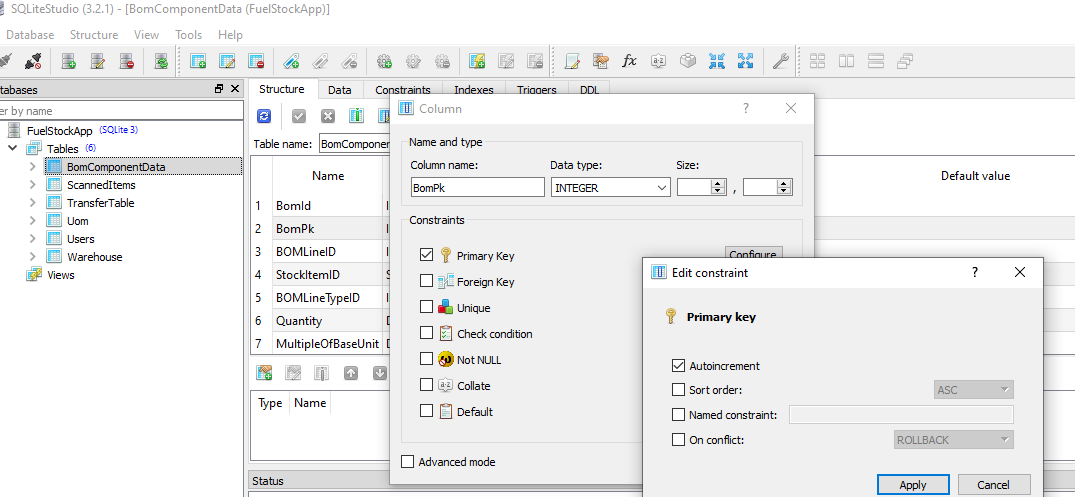This screenshot has height=497, width=1075.
Task: Enable the On conflict checkbox
Action: (x=678, y=439)
